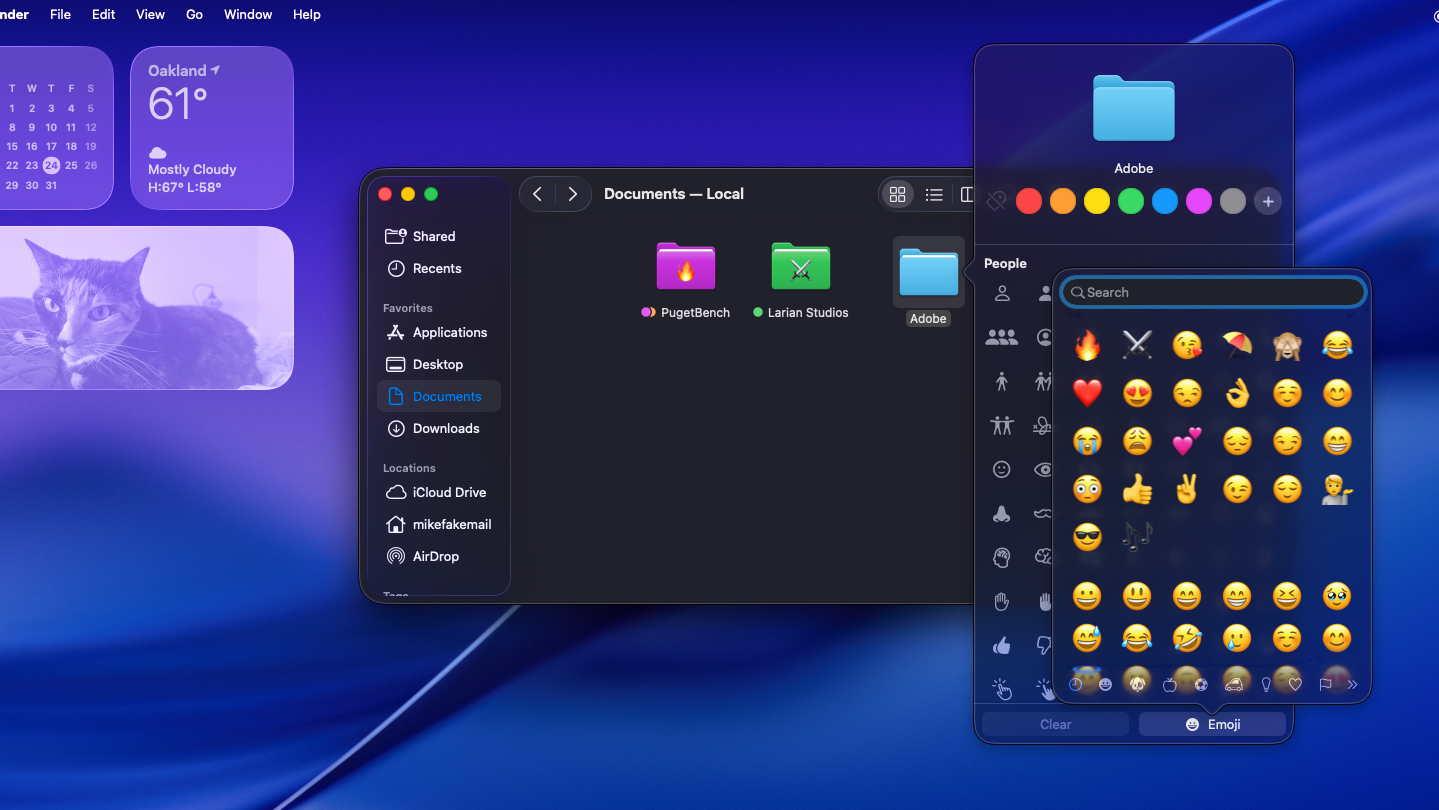Expand more emoji categories with the double chevron

click(x=1353, y=684)
